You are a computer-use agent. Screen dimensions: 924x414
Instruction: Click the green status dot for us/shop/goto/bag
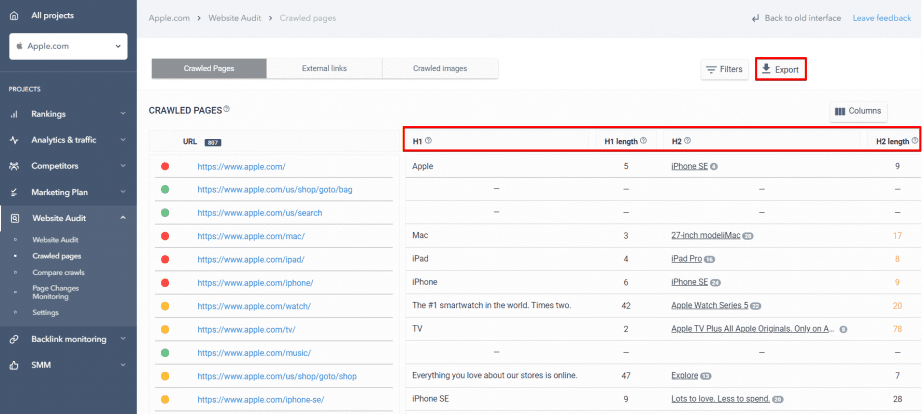[165, 190]
